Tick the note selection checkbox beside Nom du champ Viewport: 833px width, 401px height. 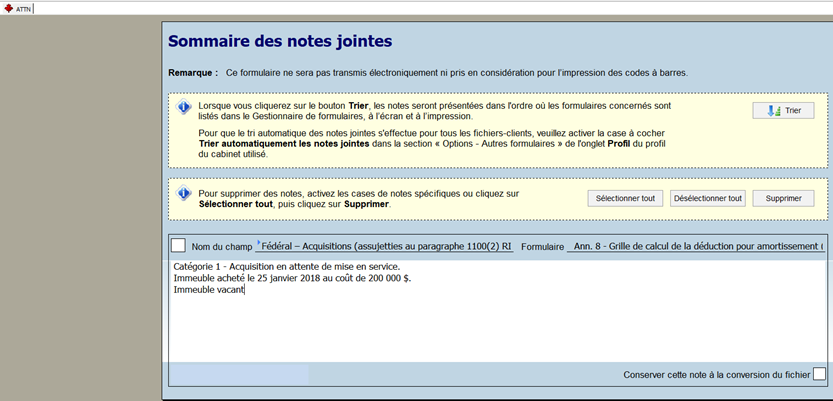point(178,246)
